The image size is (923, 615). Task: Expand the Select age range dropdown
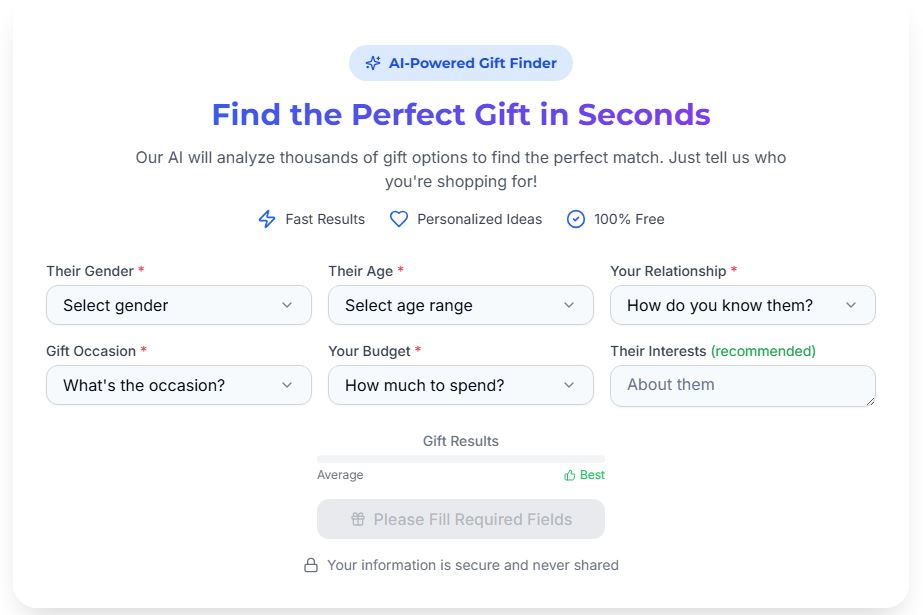pyautogui.click(x=460, y=305)
